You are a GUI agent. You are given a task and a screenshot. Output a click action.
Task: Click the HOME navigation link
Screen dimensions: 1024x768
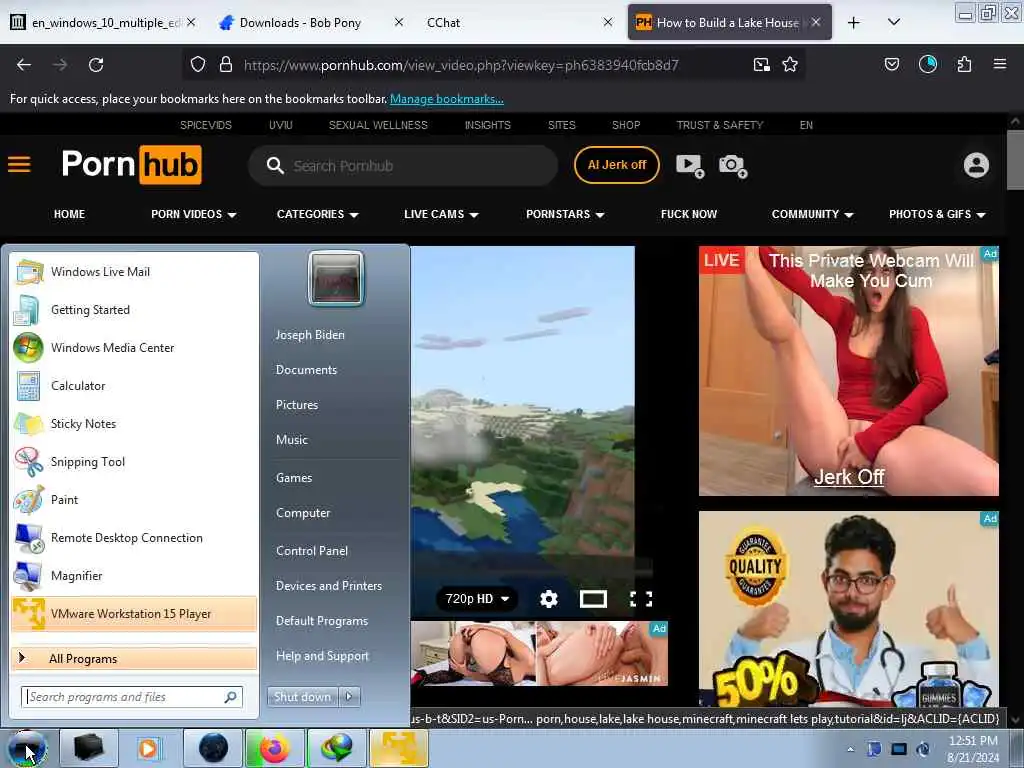(69, 214)
